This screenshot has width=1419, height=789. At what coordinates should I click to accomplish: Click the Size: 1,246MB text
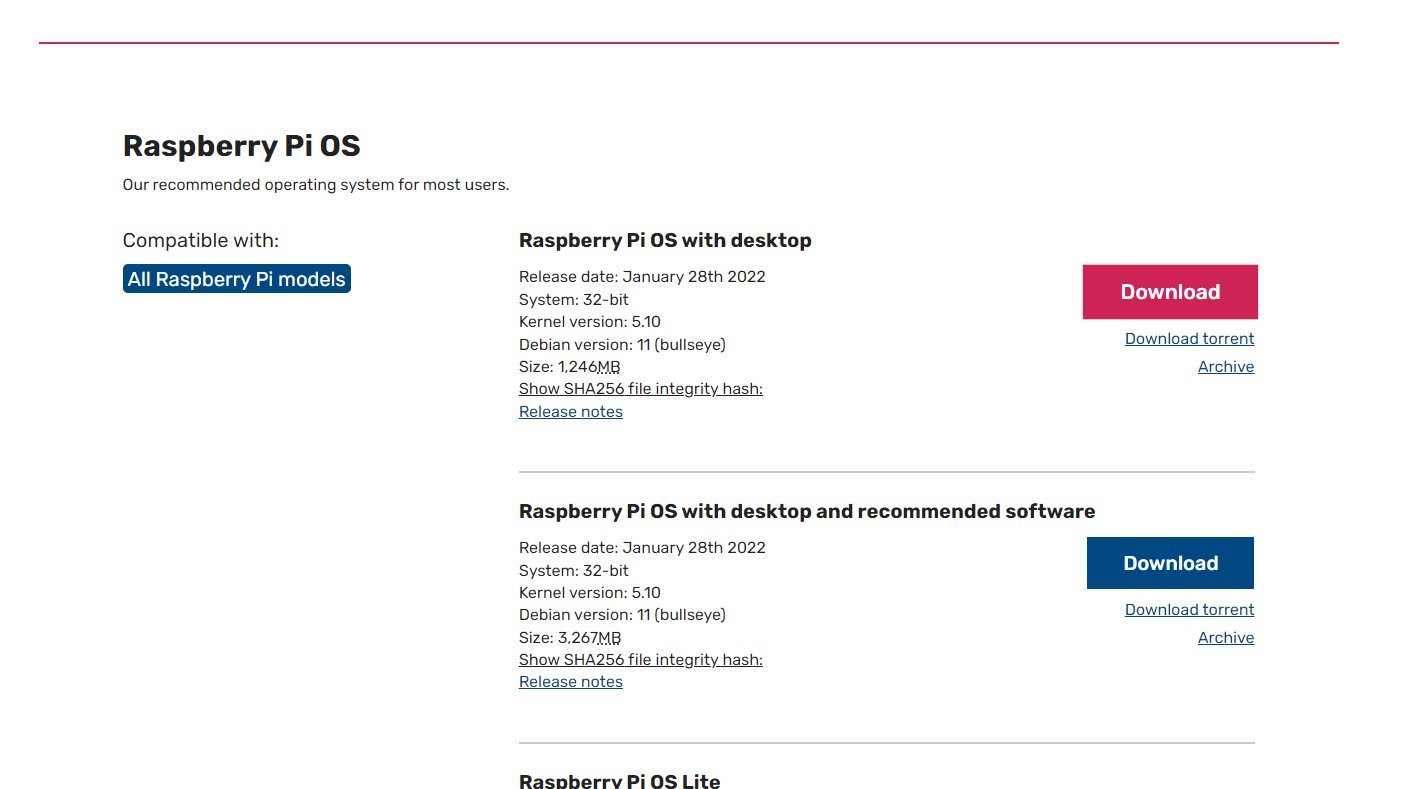570,367
